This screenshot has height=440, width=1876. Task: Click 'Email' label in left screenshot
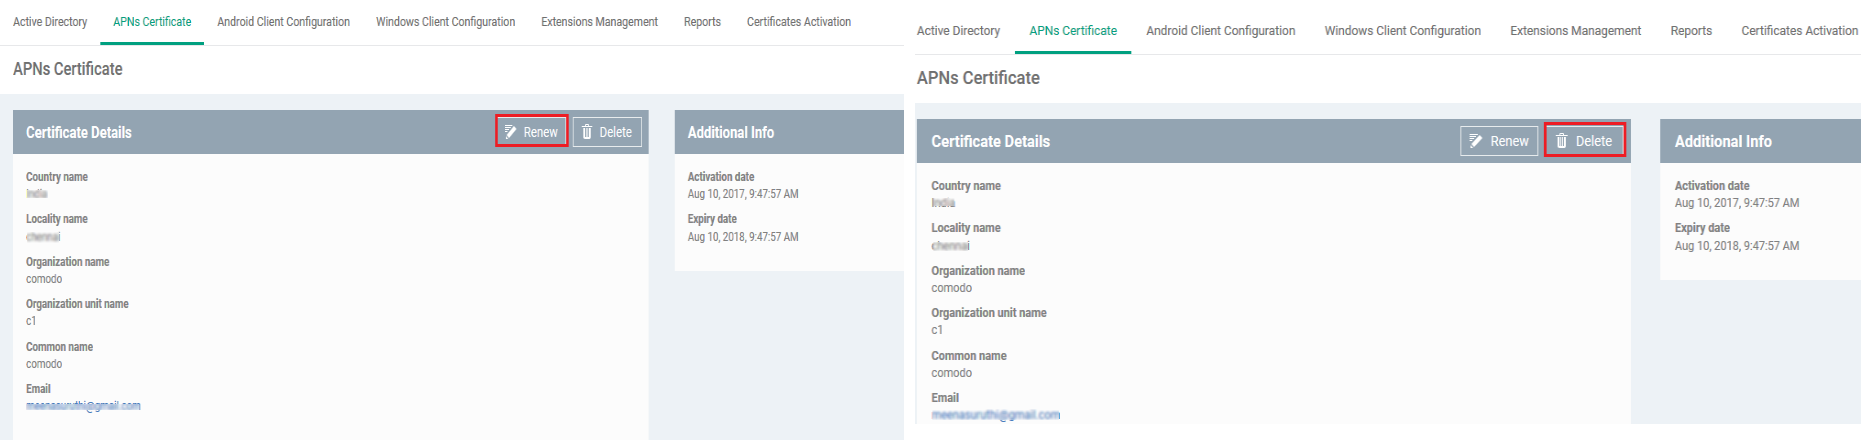coord(38,389)
